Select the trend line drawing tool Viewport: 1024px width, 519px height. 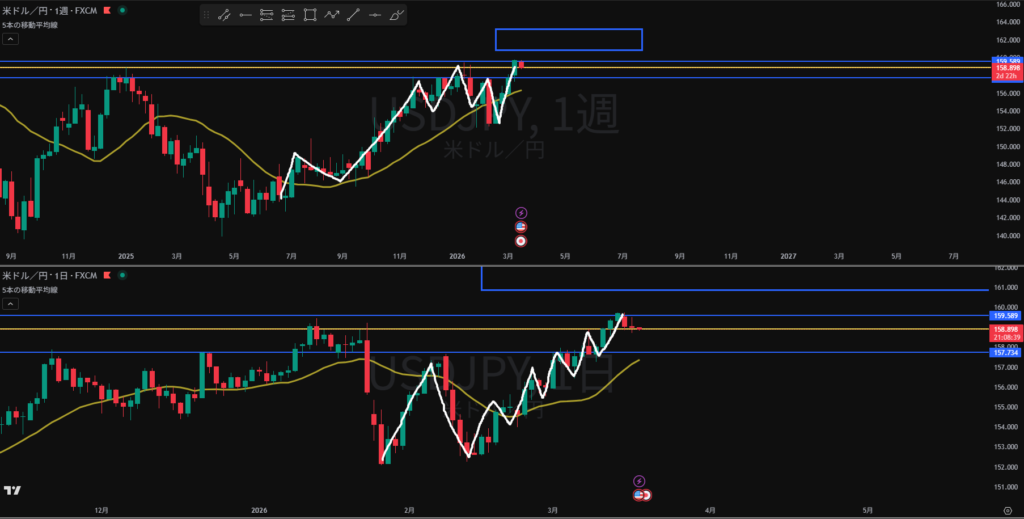(223, 15)
